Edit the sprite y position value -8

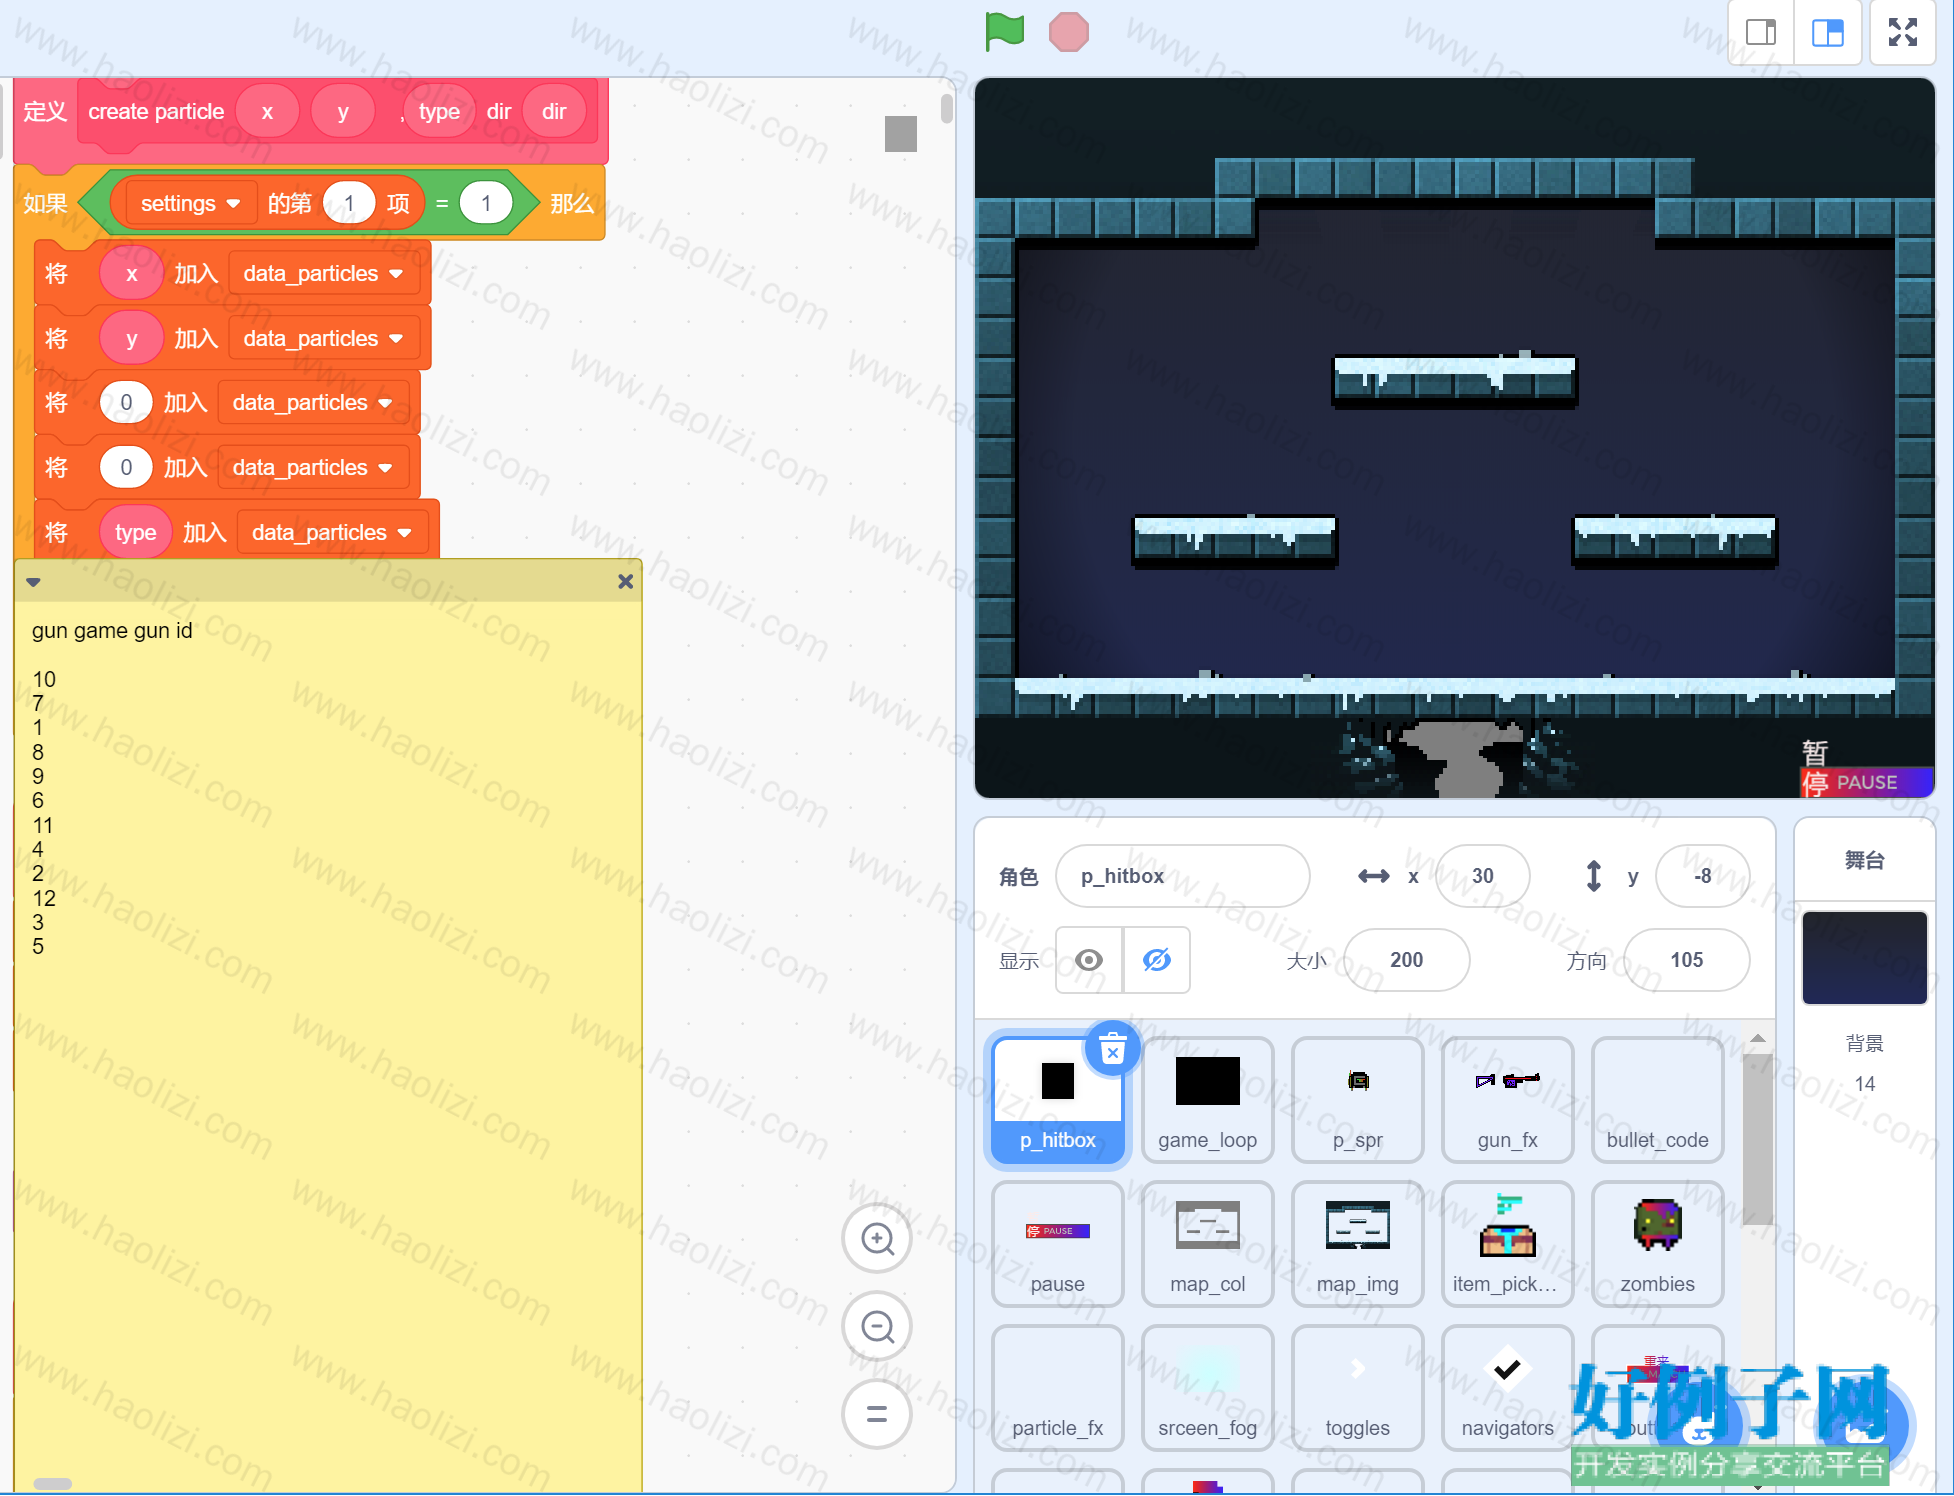tap(1702, 876)
